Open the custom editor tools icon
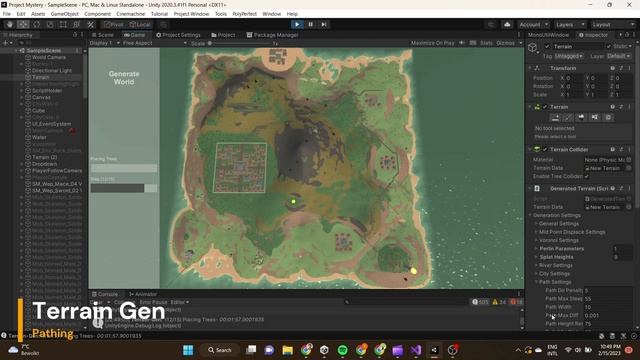The image size is (640, 360). (91, 24)
